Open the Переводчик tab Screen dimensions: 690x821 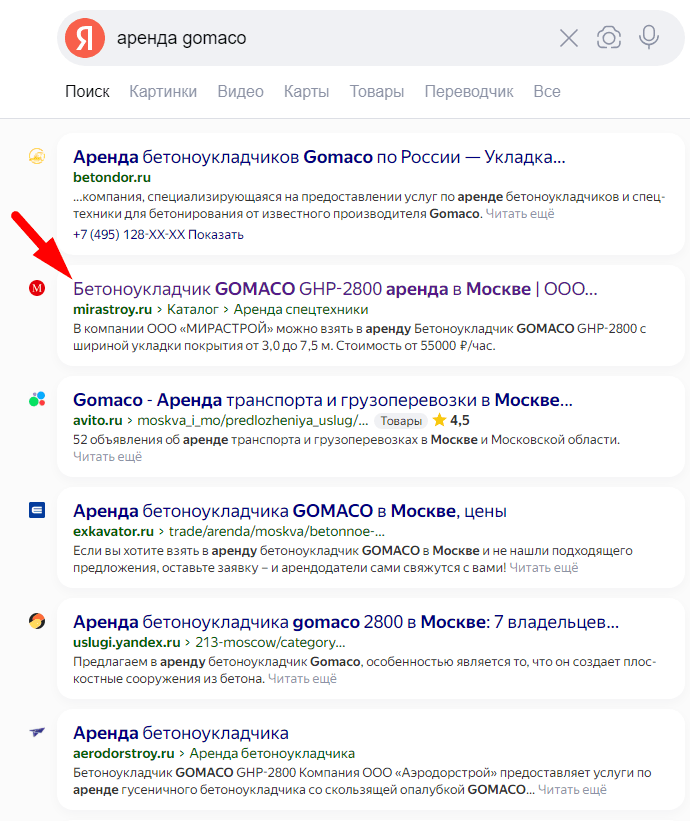[469, 92]
